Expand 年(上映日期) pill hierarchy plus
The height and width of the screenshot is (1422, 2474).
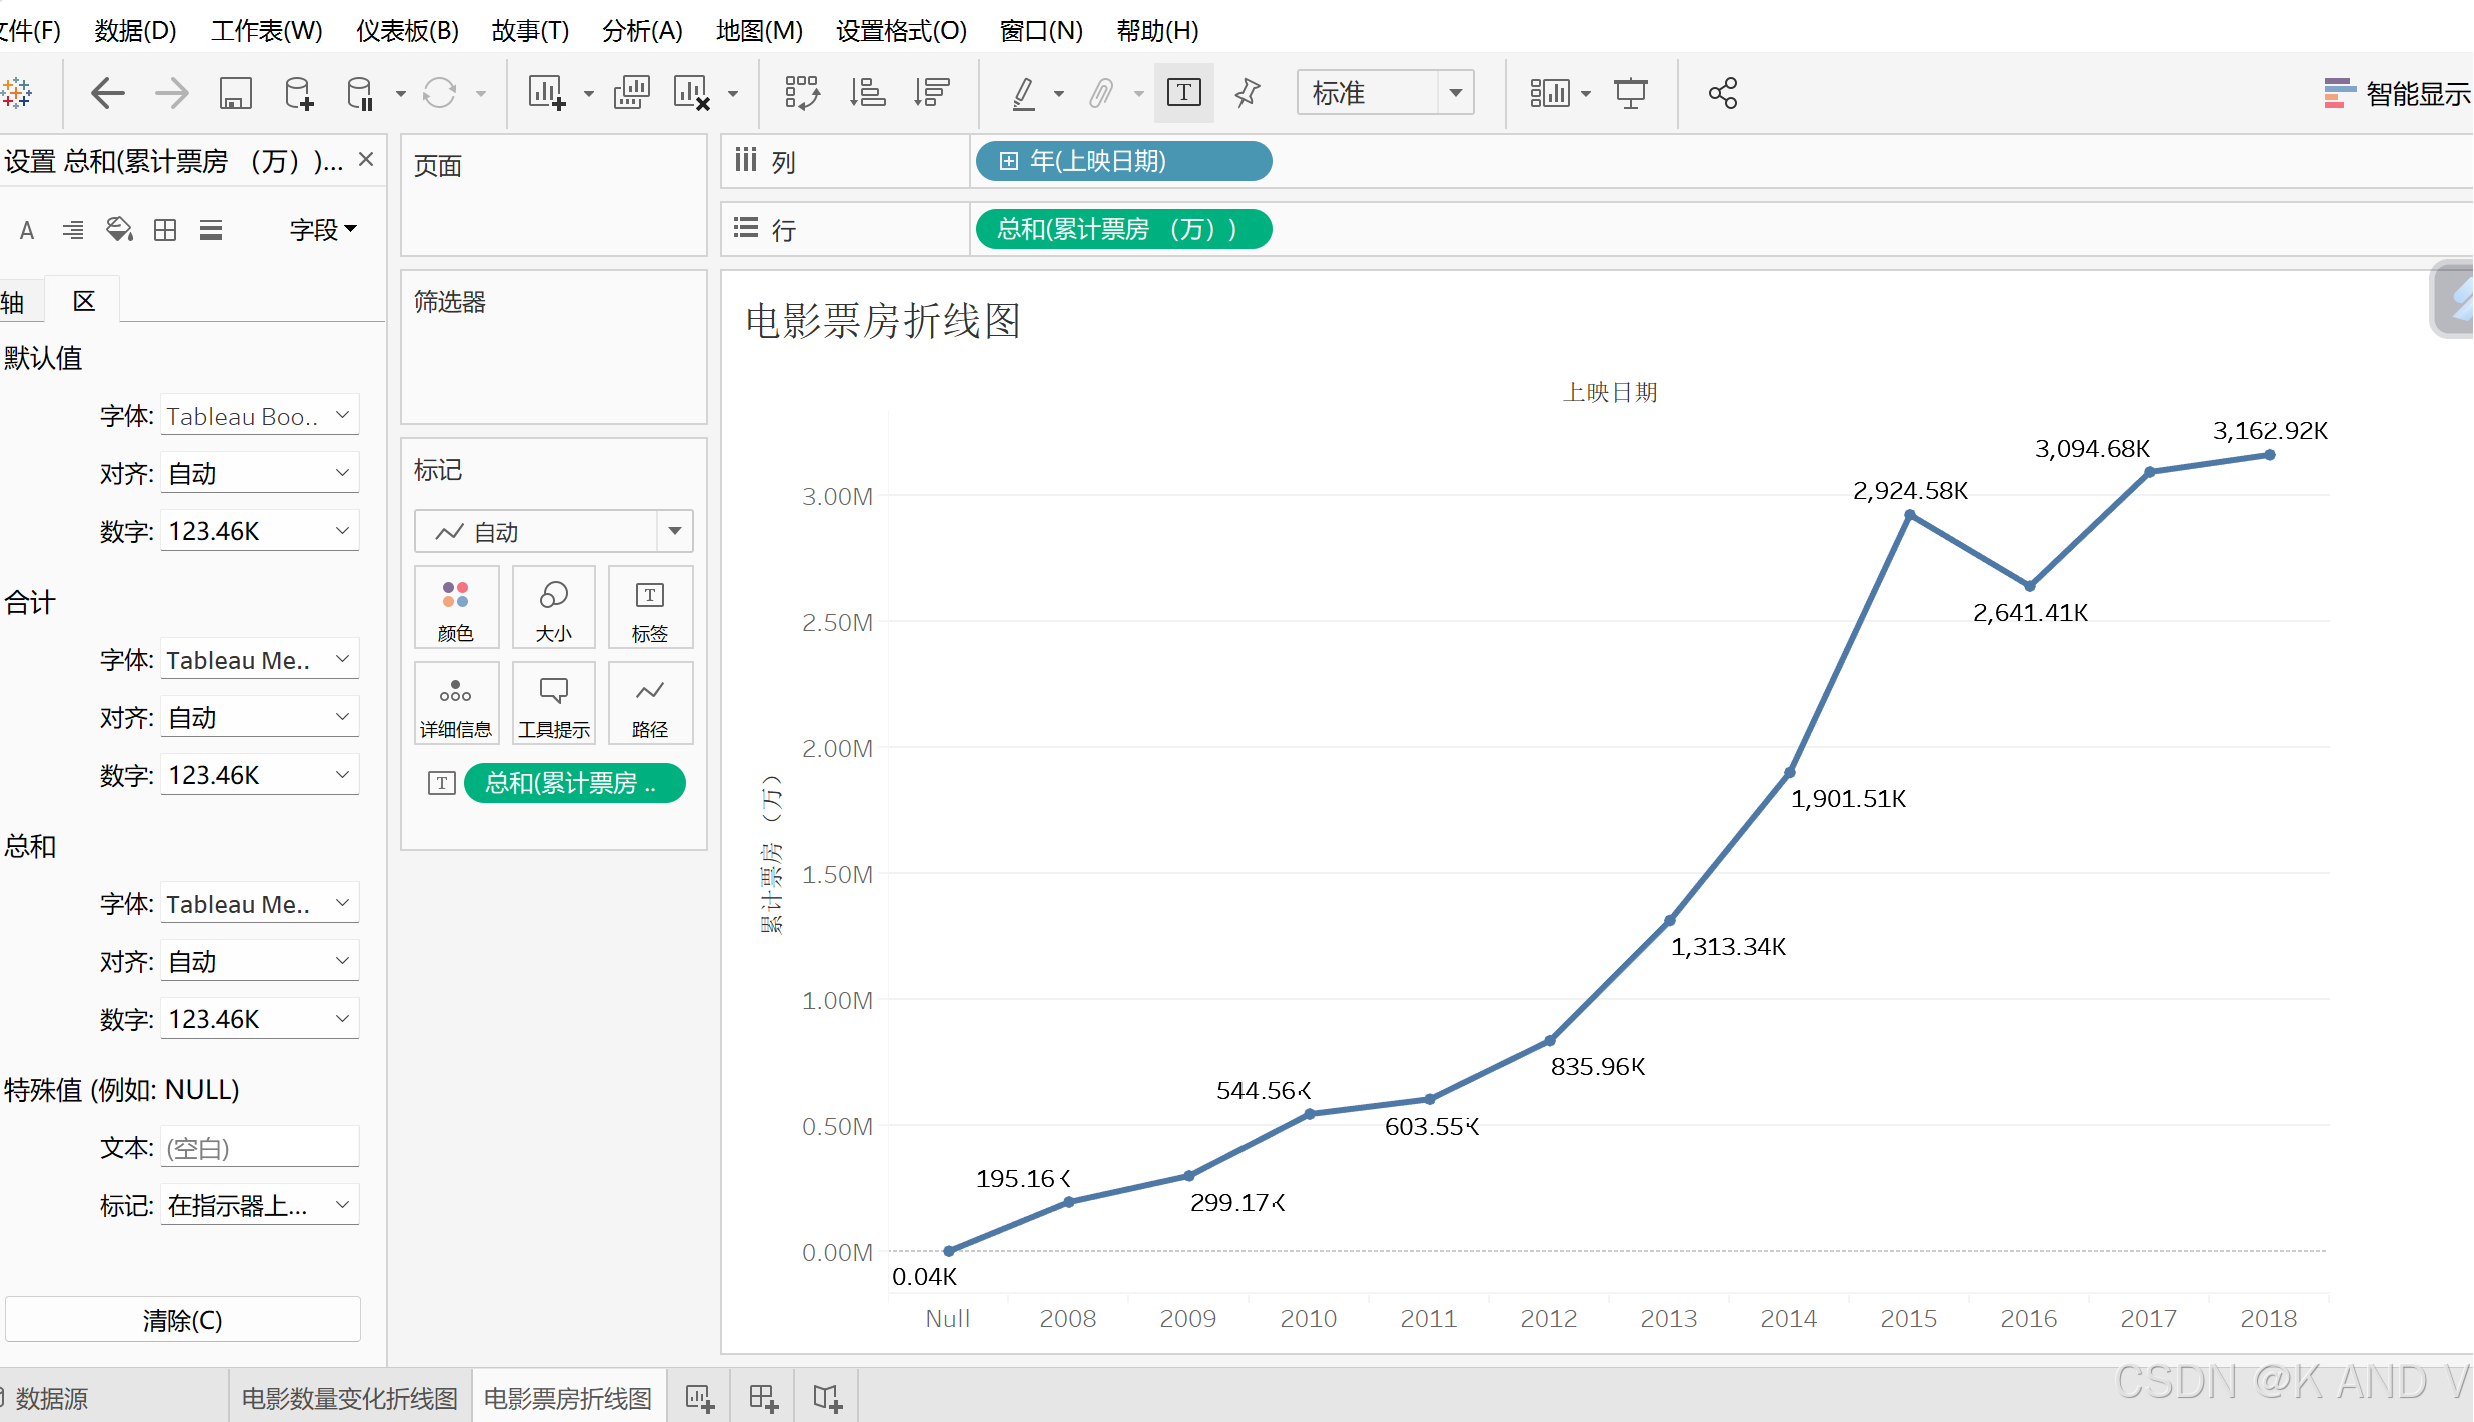(1008, 161)
